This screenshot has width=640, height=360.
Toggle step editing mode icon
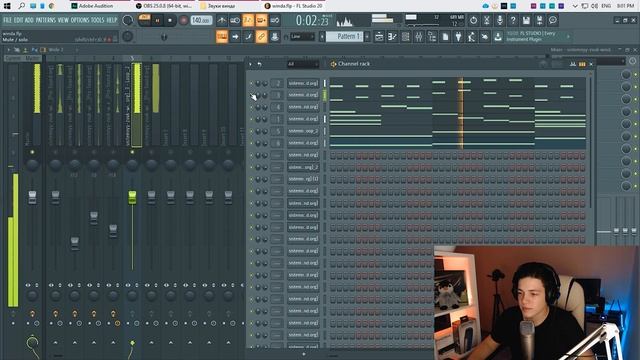pyautogui.click(x=248, y=37)
